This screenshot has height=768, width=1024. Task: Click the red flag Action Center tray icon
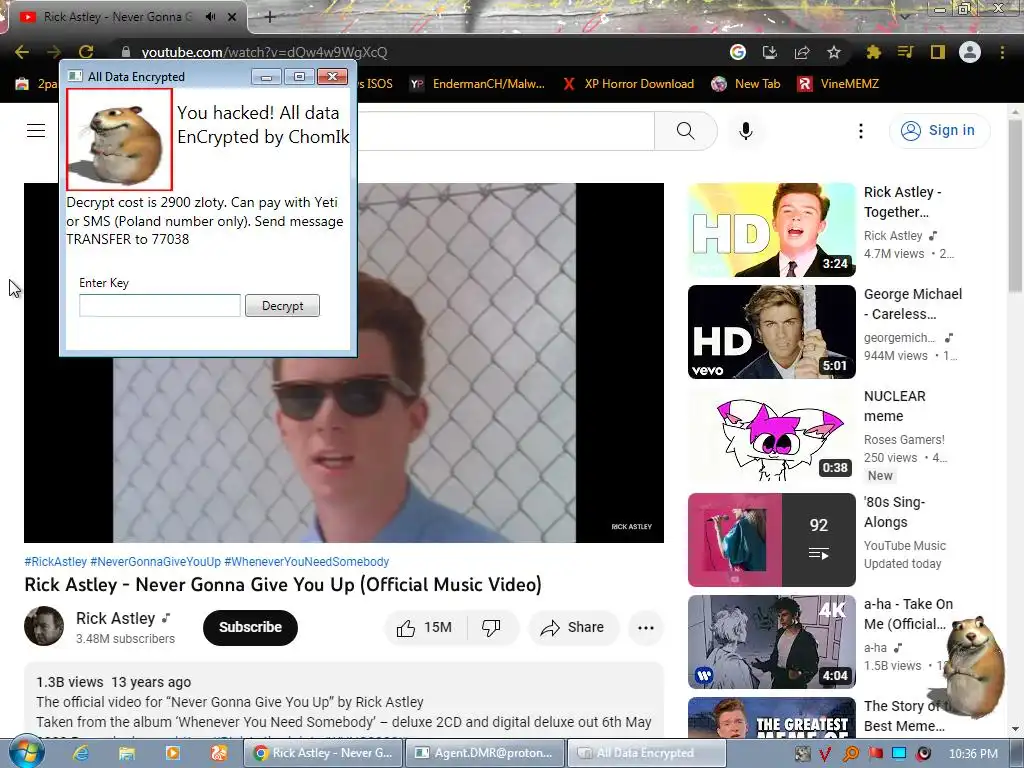tap(875, 754)
